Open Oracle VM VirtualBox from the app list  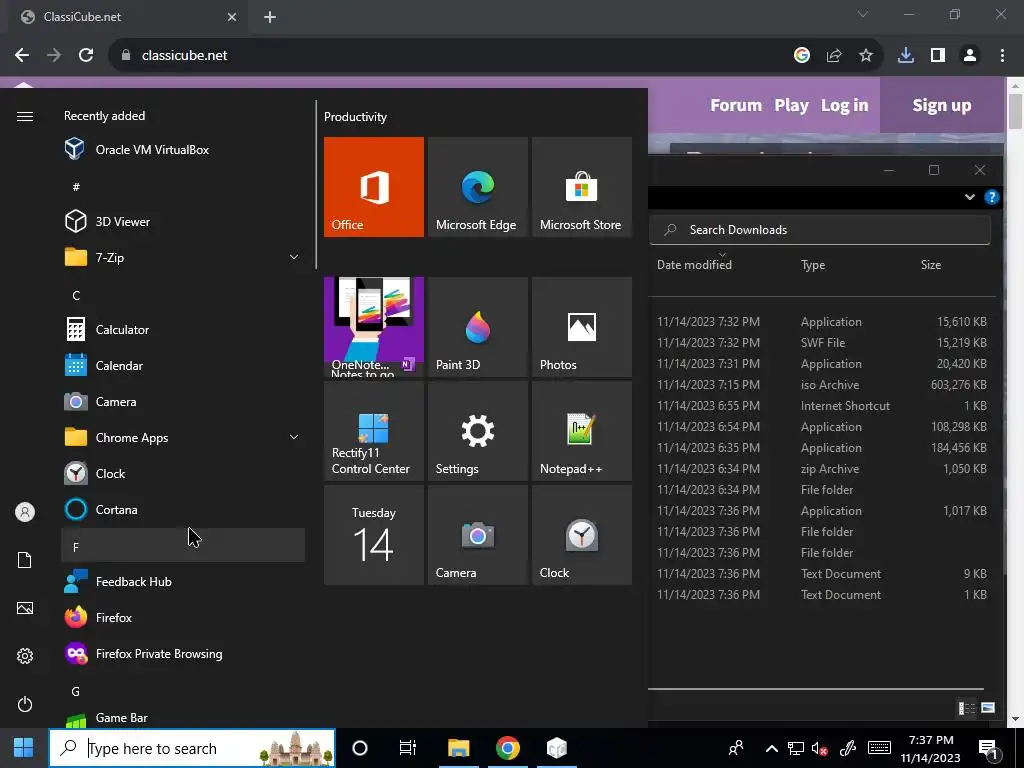tap(183, 150)
